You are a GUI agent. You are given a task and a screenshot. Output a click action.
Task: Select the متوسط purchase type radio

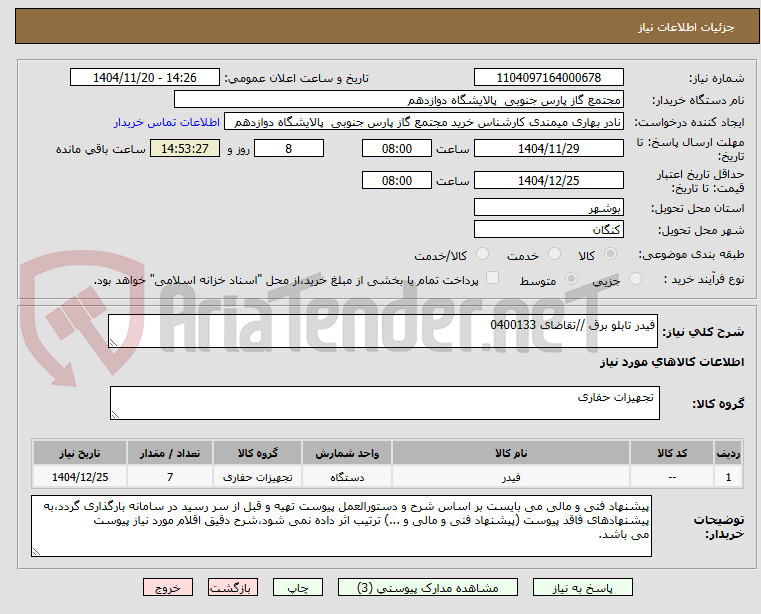[x=571, y=279]
